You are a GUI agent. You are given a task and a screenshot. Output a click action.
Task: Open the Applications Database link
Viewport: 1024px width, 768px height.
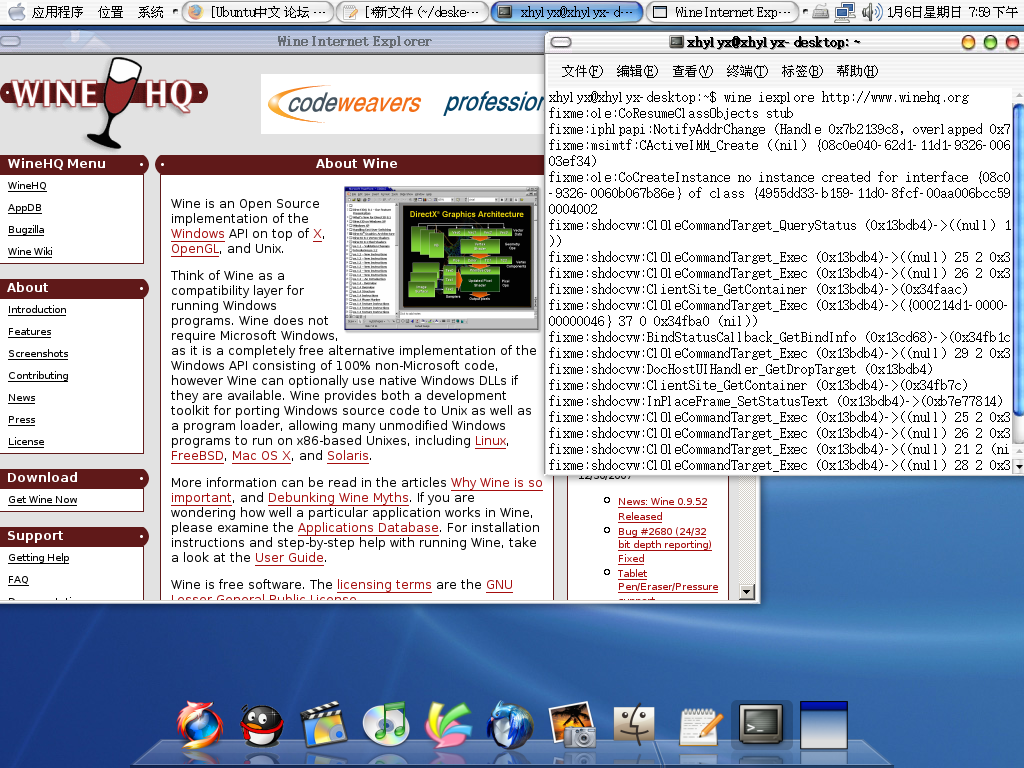(x=368, y=528)
